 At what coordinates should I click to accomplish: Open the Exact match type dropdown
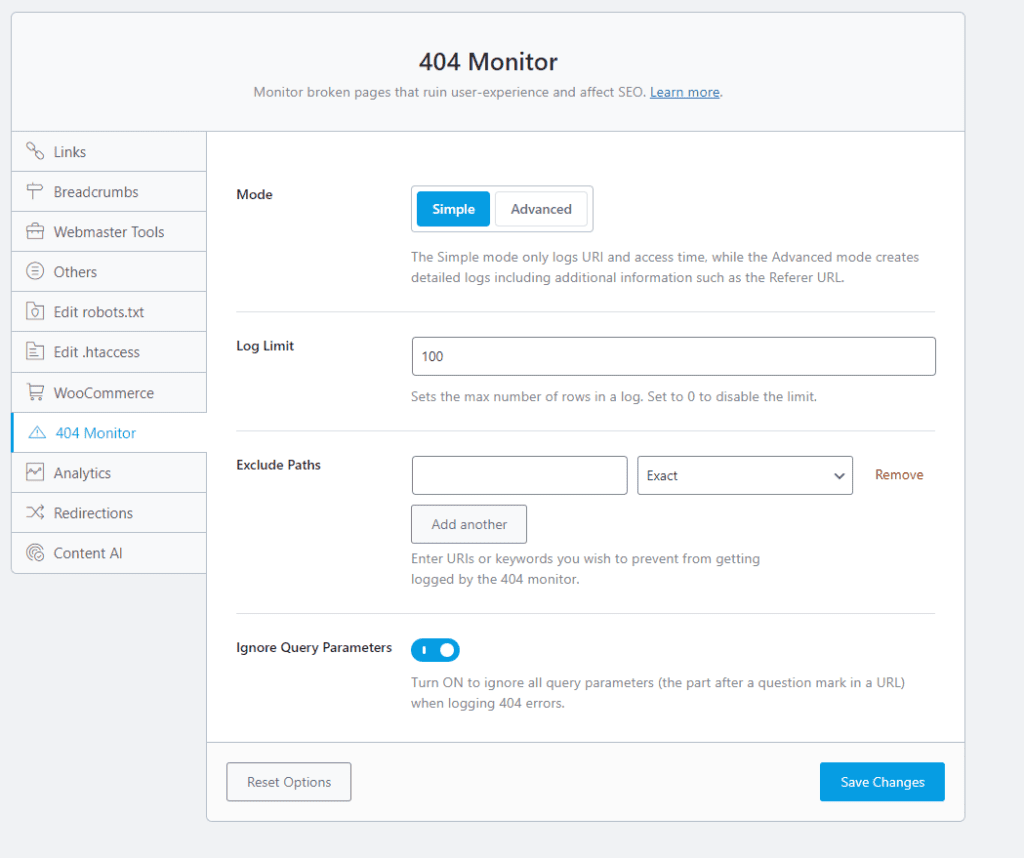click(745, 475)
